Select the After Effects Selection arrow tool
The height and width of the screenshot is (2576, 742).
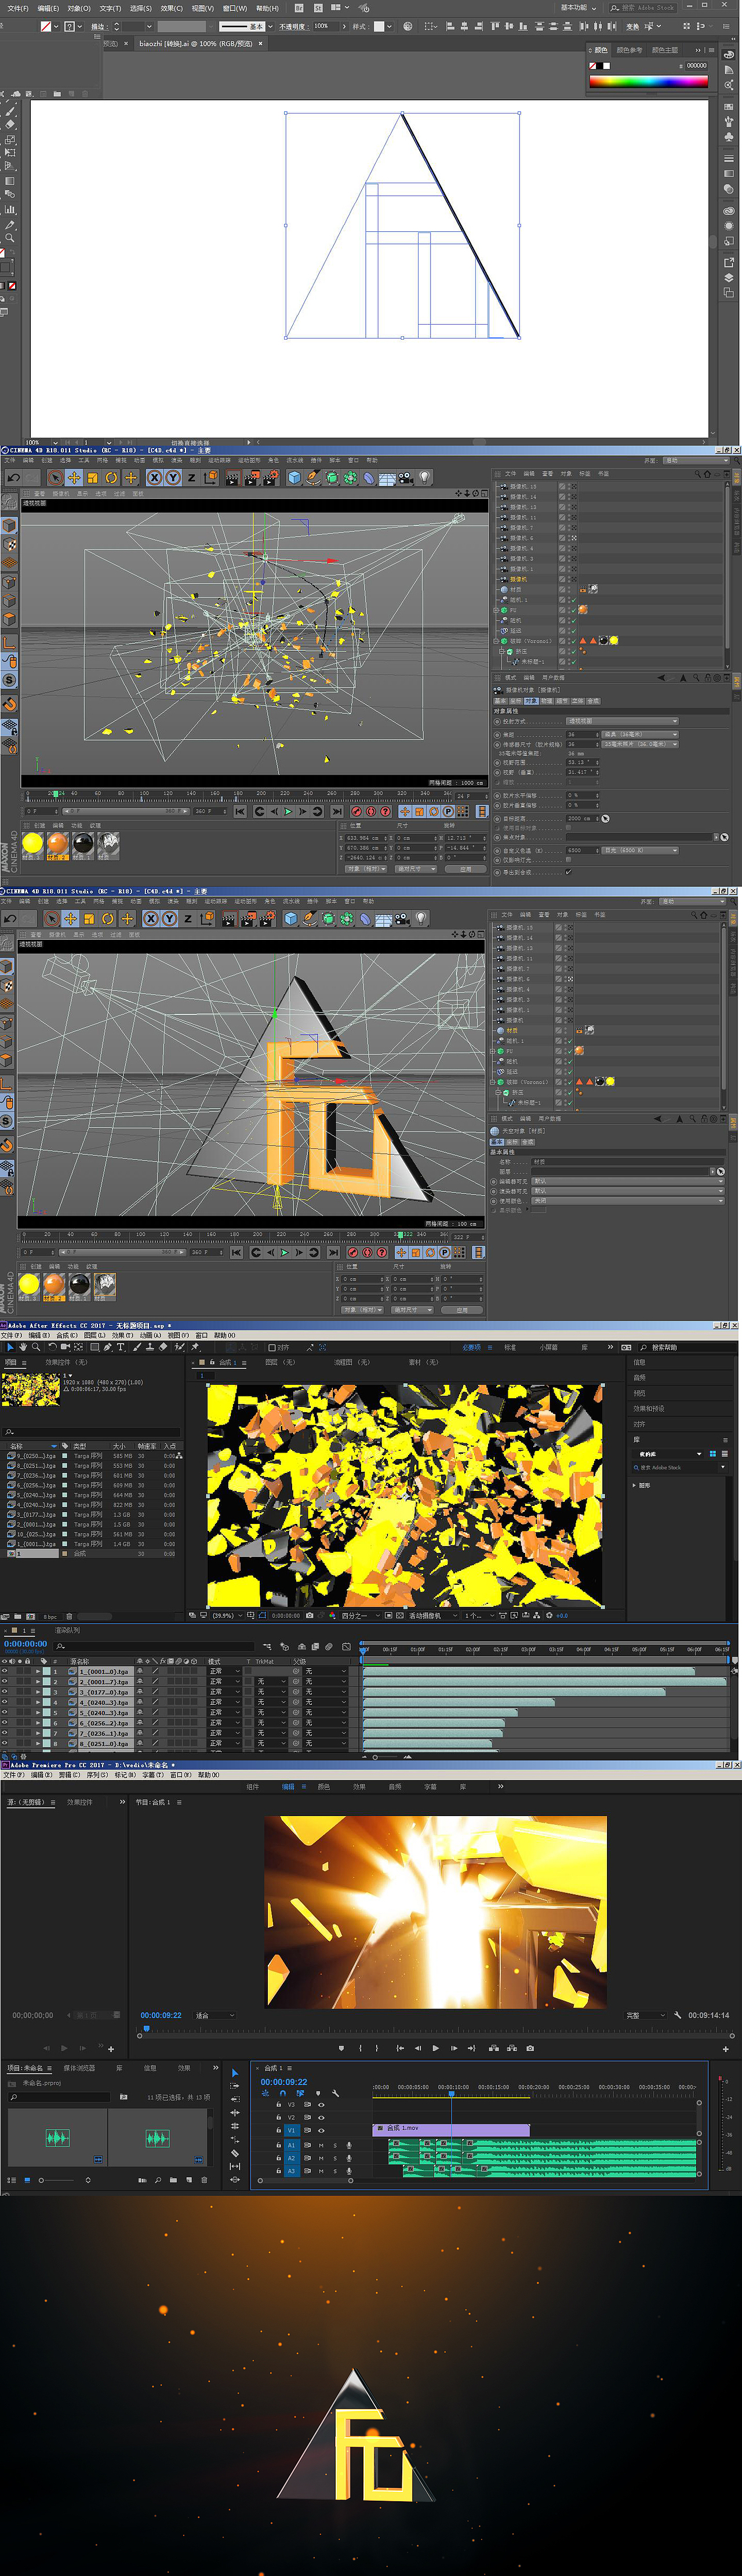point(10,1347)
